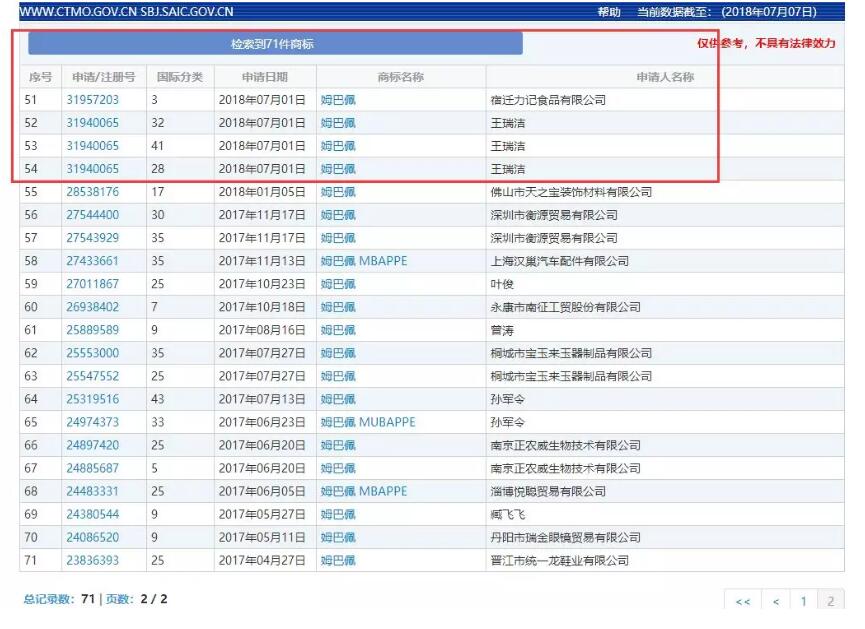Open 姆巴佩 MBAPPE trademark in row 68

[x=364, y=491]
